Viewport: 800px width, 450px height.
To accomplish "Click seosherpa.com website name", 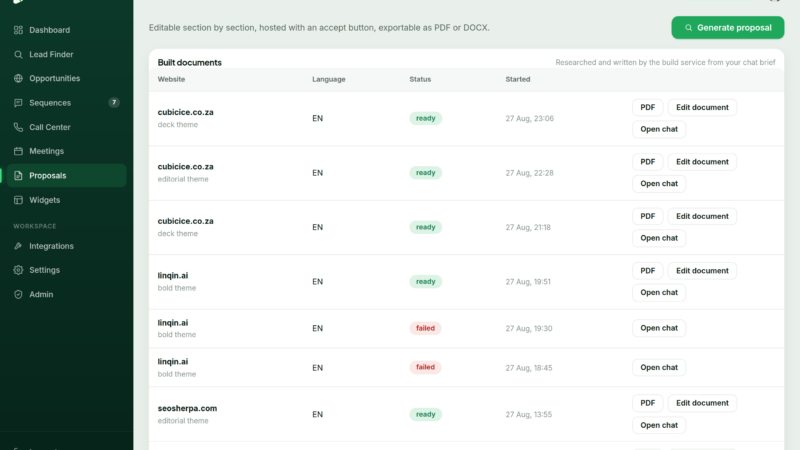I will coord(187,408).
